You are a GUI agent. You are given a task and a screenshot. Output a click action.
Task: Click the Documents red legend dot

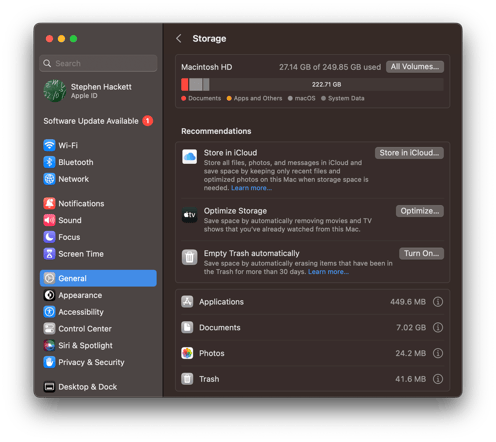(x=183, y=98)
